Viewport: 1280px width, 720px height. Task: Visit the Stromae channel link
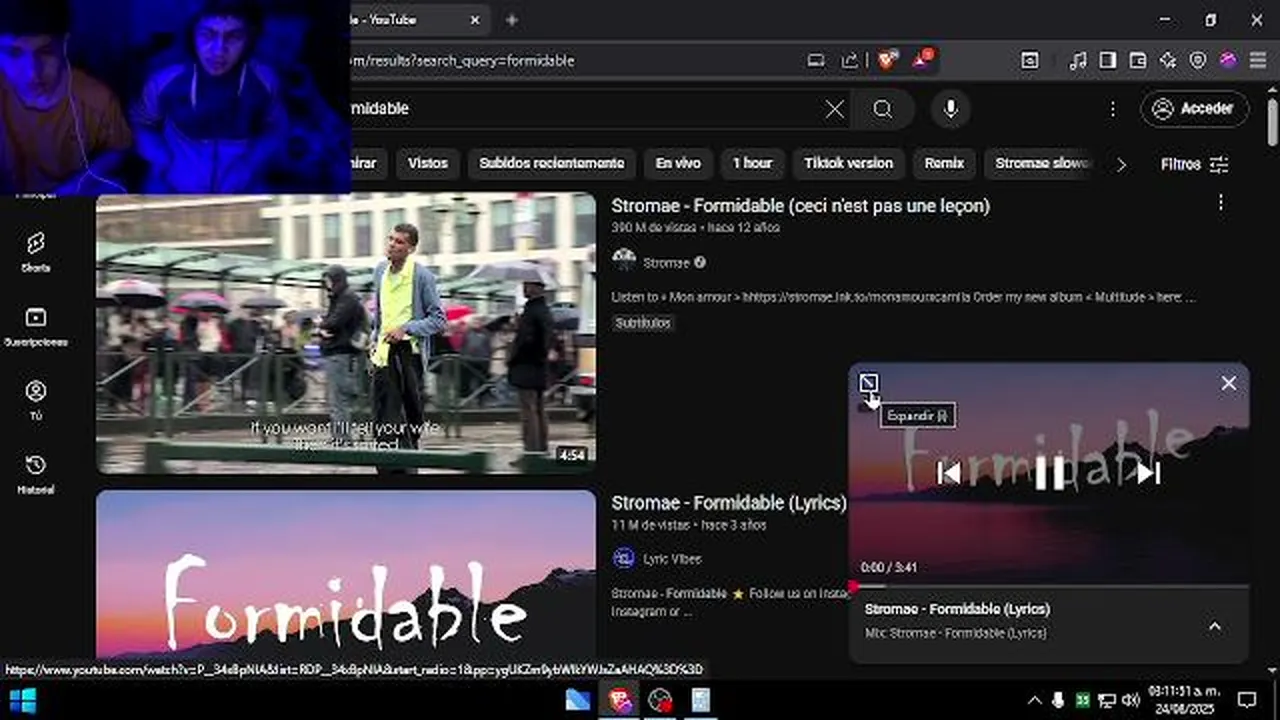point(666,263)
